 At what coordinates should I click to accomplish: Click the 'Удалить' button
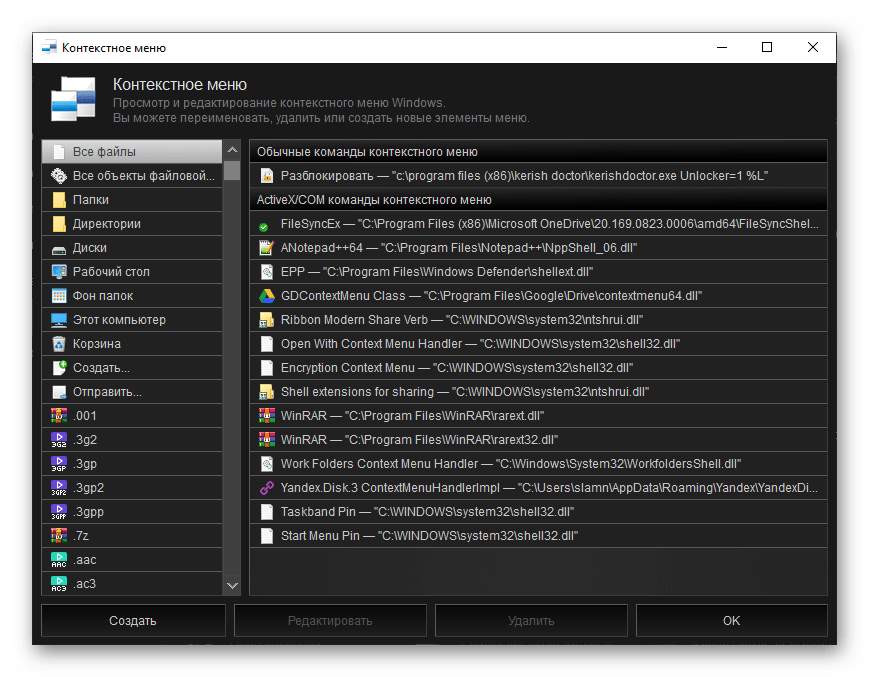coord(531,620)
